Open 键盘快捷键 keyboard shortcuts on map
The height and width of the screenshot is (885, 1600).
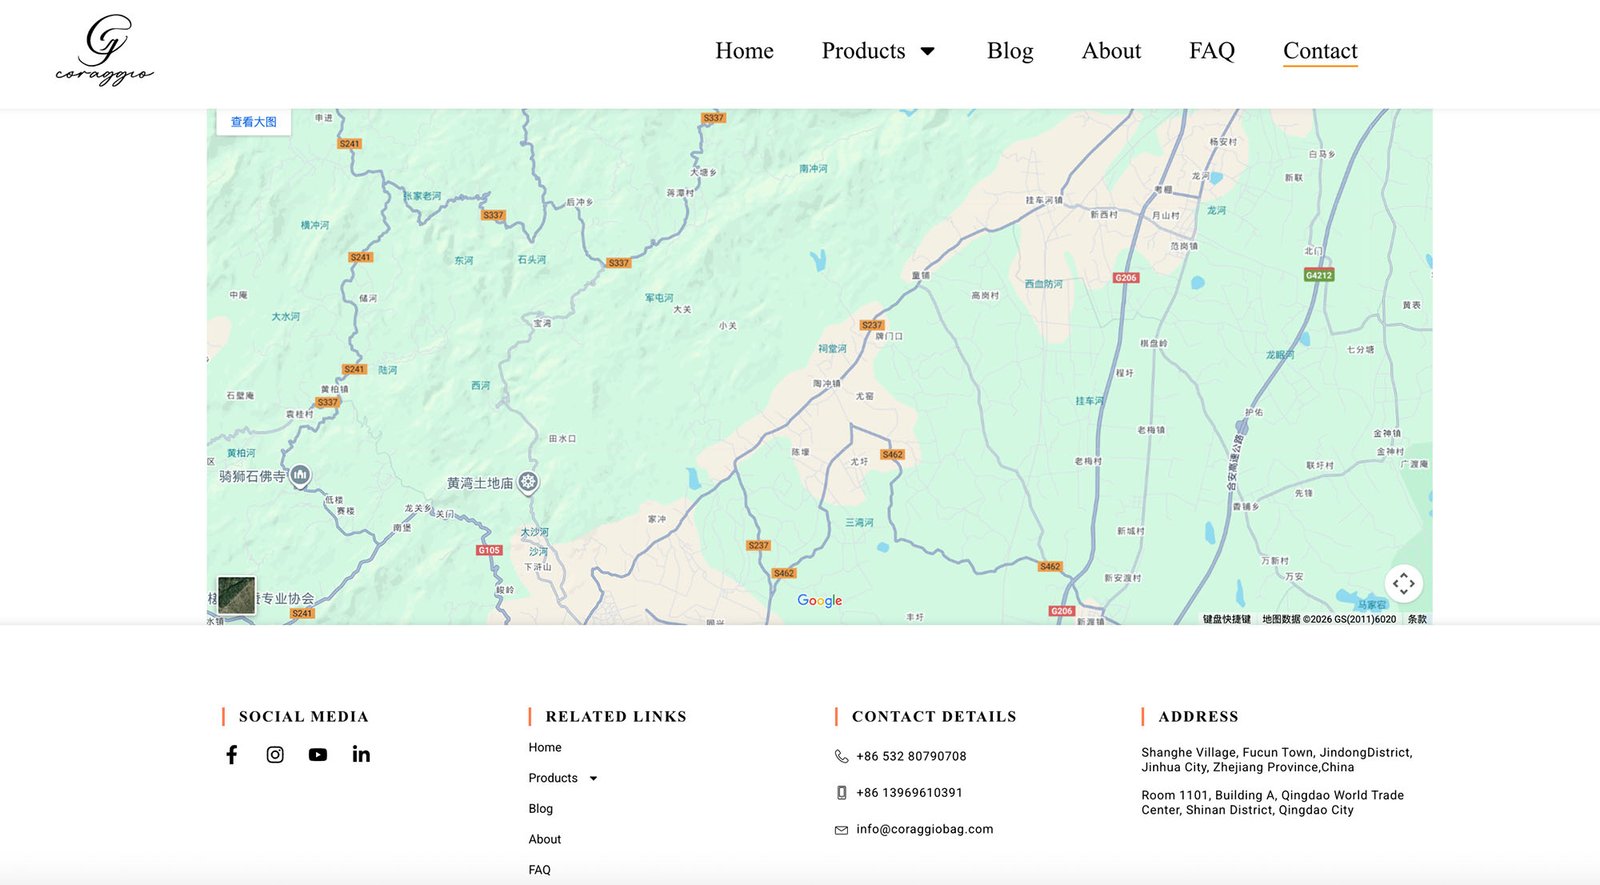[x=1226, y=619]
